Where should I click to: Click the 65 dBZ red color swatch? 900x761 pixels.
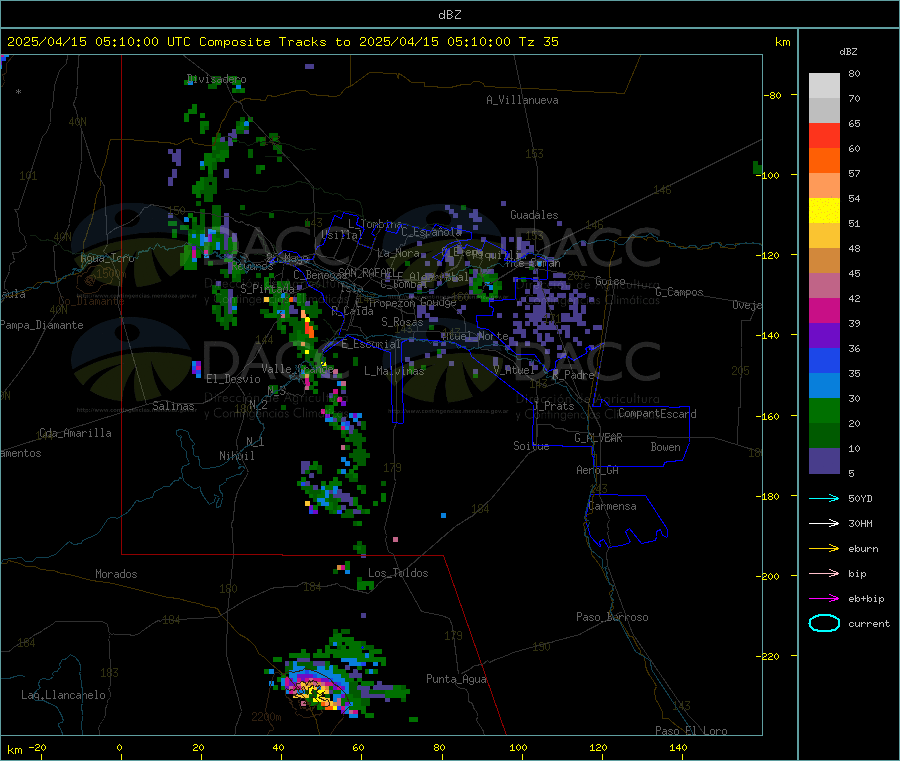tap(824, 135)
